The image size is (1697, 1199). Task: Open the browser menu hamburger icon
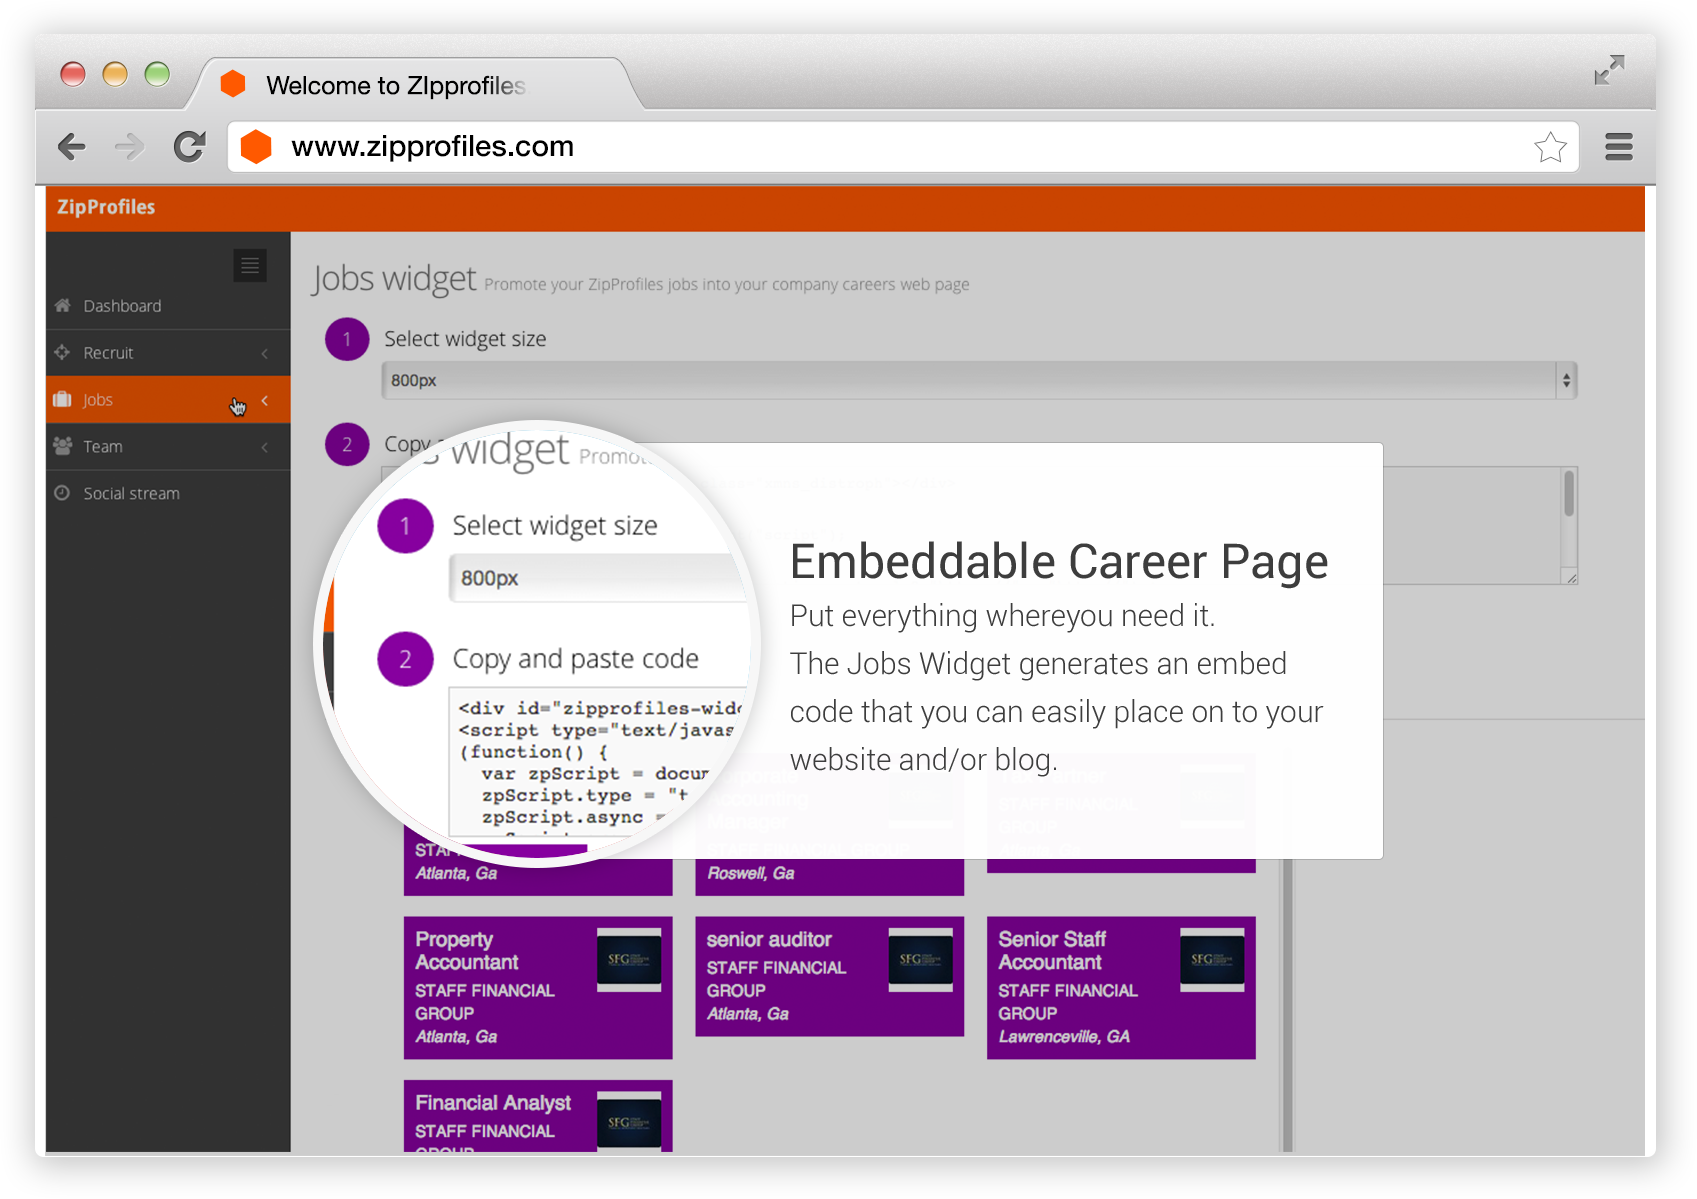1618,146
